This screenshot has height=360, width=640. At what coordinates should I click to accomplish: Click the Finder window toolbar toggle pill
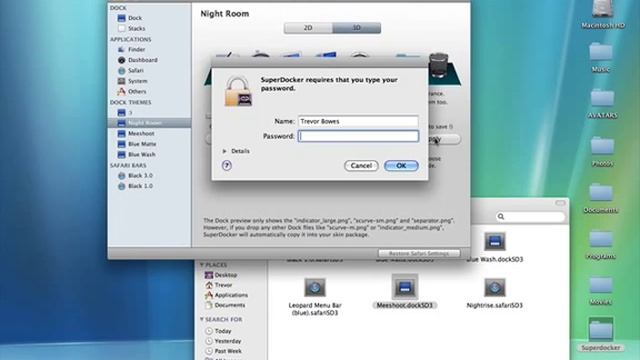(x=560, y=203)
